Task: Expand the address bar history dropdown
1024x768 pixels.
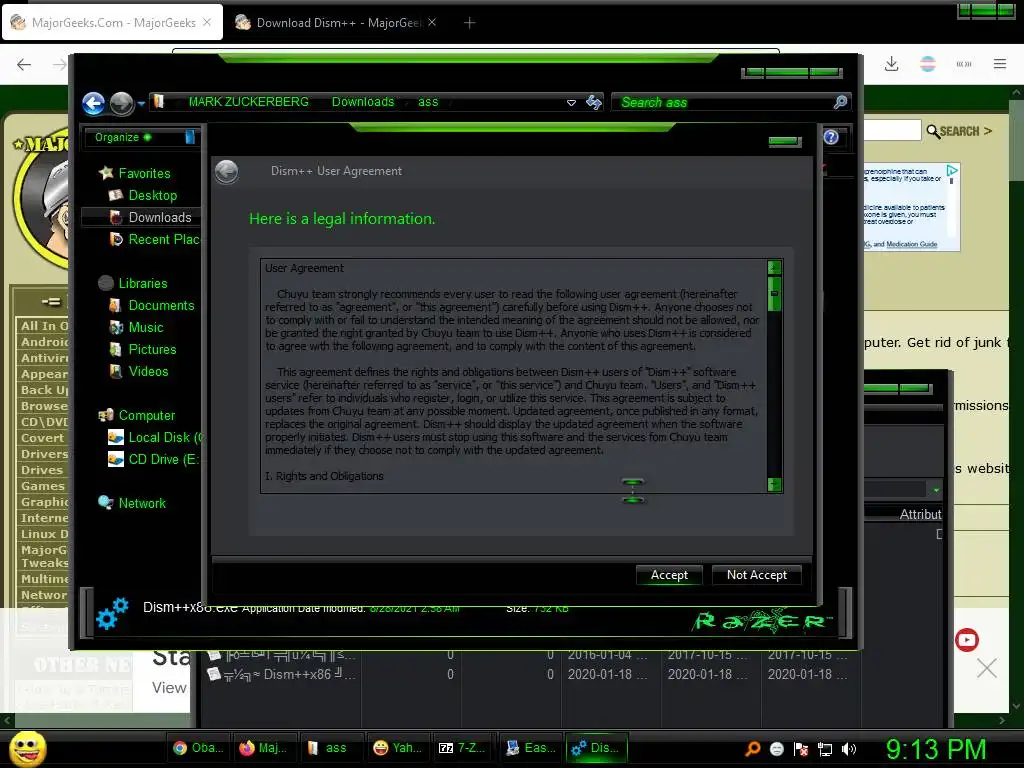Action: point(571,103)
